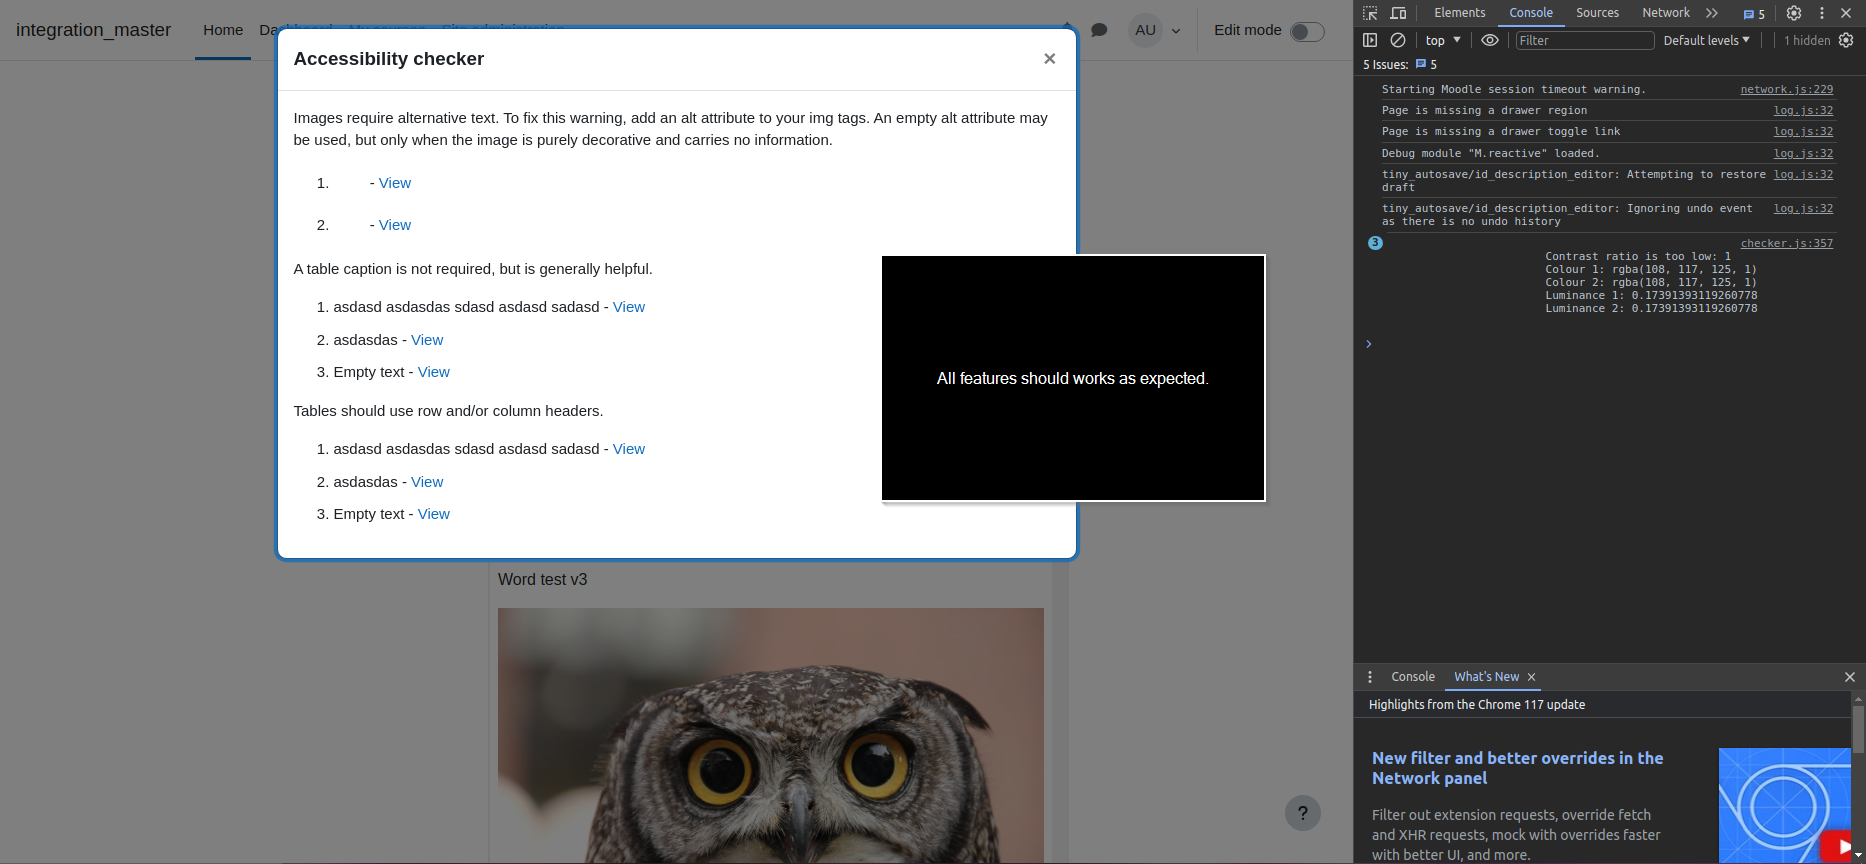Toggle the Edit mode switch
The image size is (1866, 864).
tap(1307, 31)
